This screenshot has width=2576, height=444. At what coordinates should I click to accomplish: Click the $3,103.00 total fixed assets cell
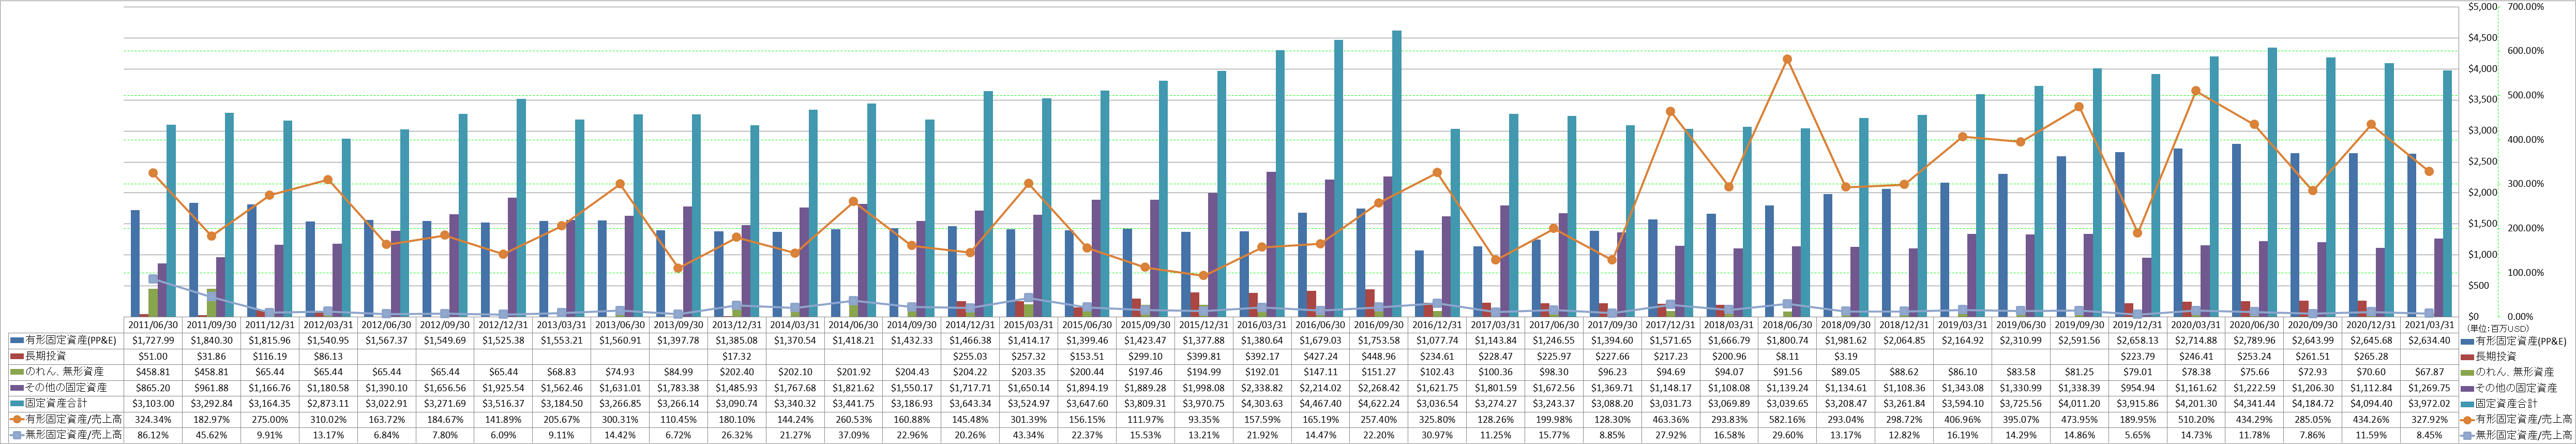[x=154, y=404]
